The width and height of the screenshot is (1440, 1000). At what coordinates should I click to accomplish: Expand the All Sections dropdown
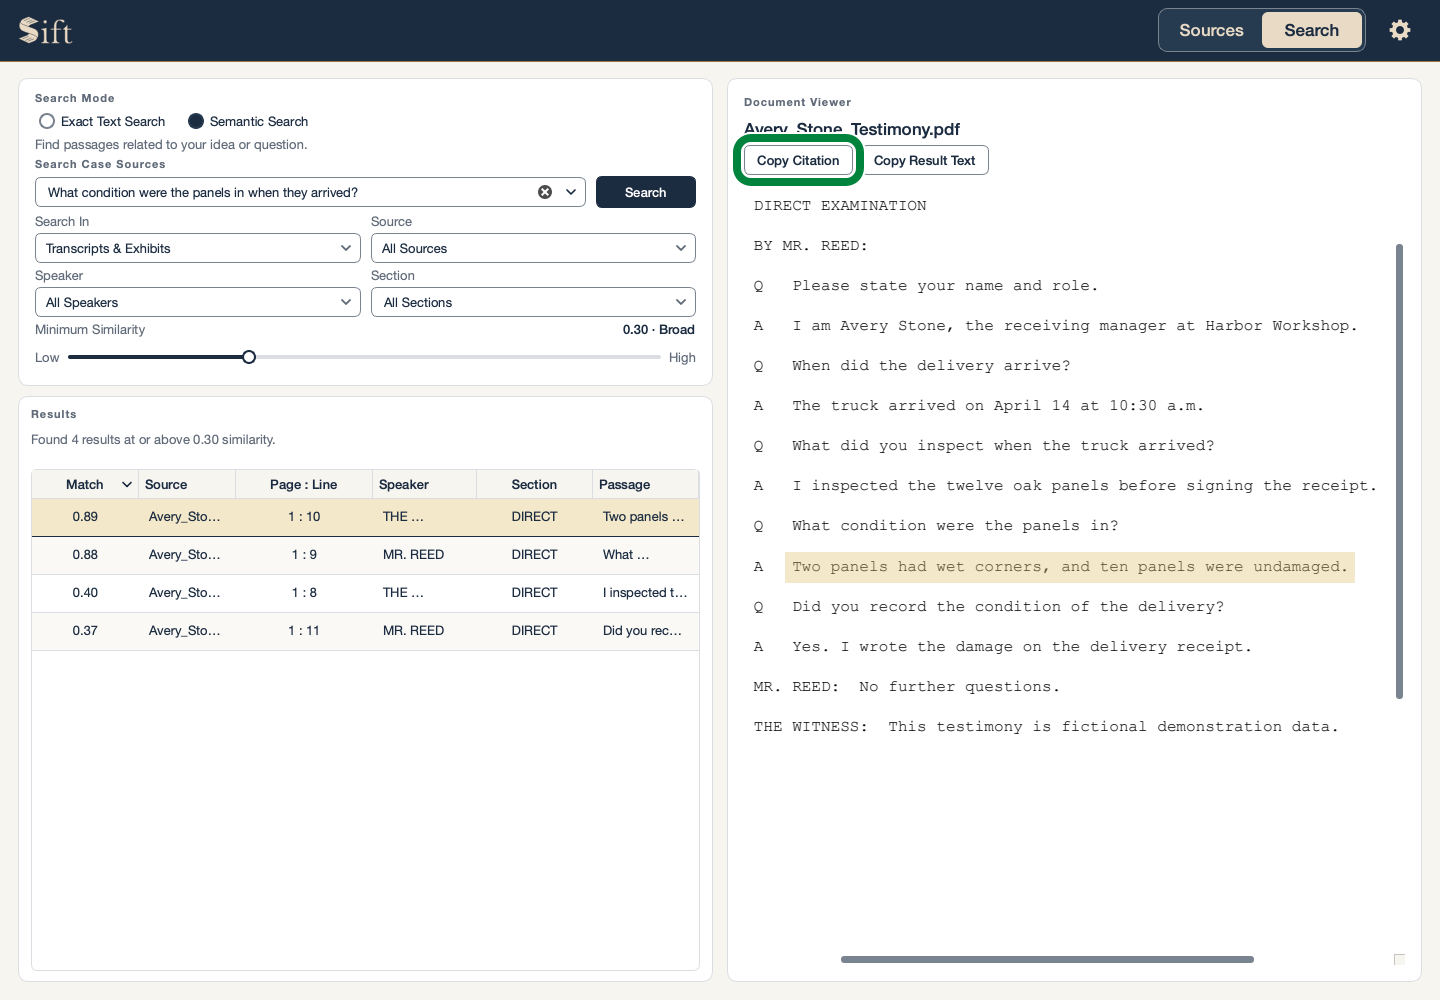pyautogui.click(x=533, y=302)
